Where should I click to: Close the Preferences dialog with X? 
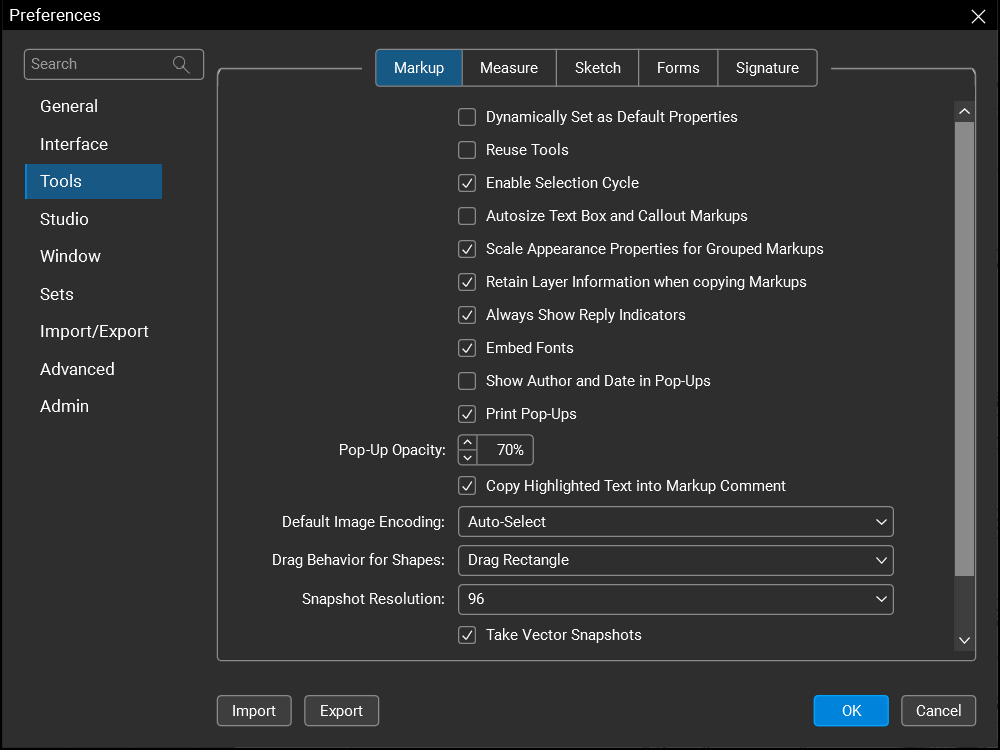coord(978,16)
